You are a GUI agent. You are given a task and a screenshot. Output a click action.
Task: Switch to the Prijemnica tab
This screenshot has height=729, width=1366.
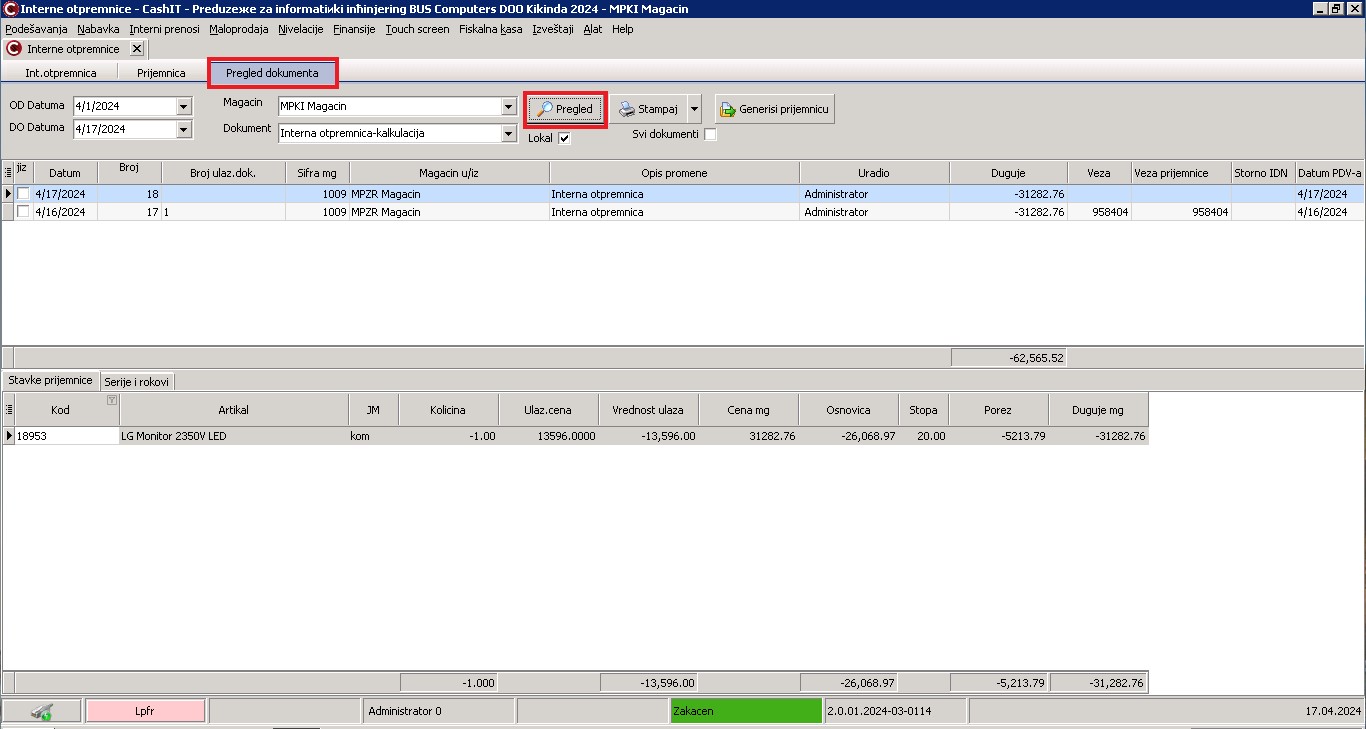pyautogui.click(x=161, y=73)
